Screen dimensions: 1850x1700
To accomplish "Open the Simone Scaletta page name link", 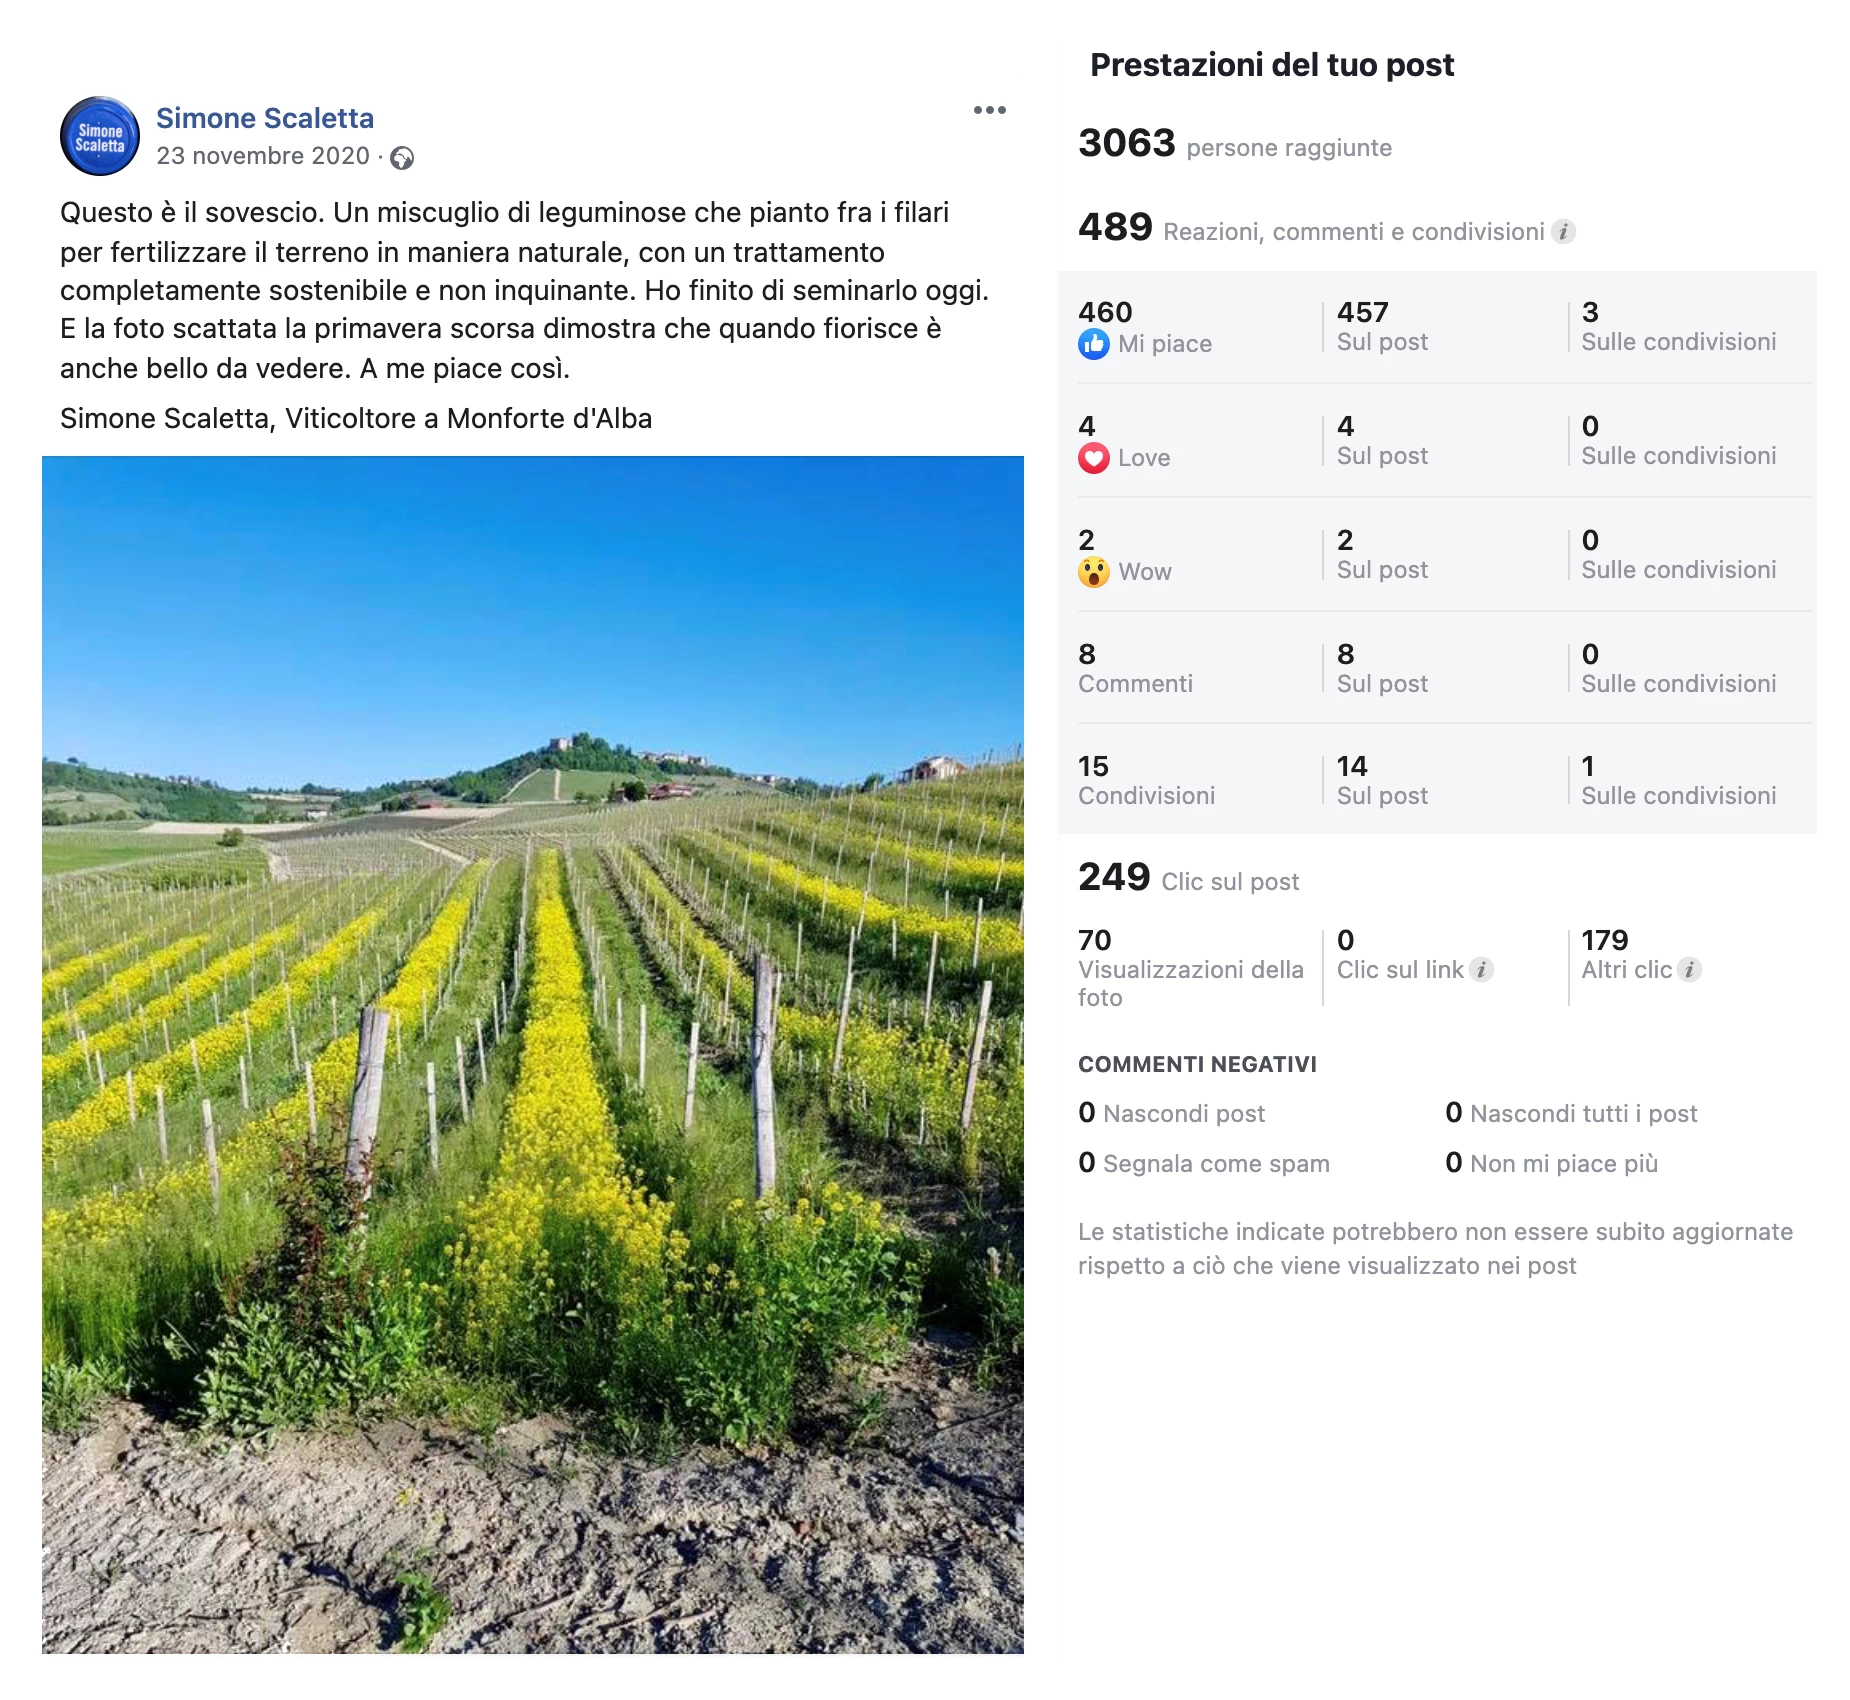I will [x=265, y=118].
